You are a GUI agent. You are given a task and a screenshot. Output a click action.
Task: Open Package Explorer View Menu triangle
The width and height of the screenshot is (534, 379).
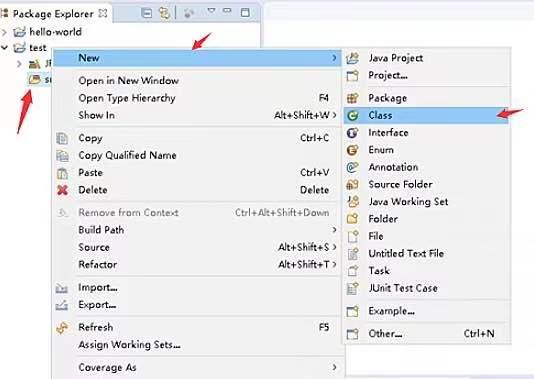pos(211,11)
